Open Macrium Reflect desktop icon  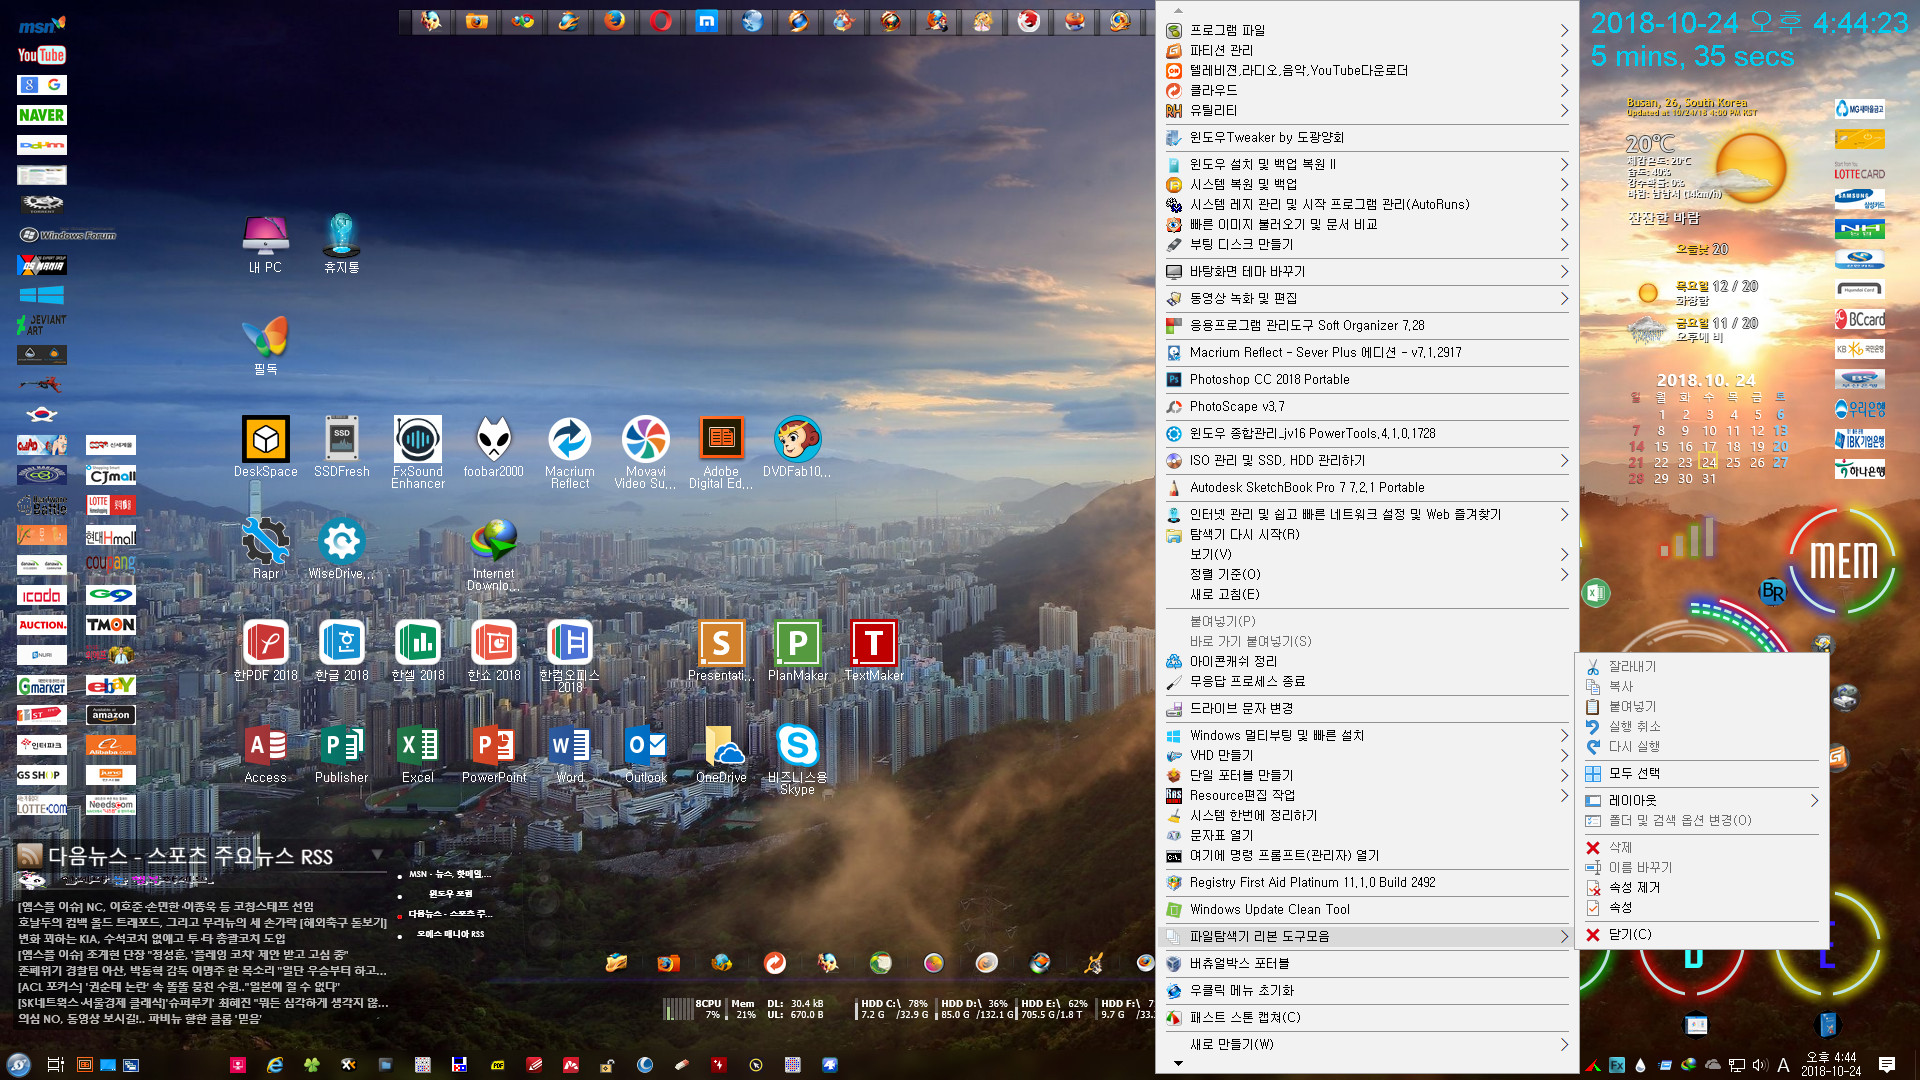(x=569, y=452)
